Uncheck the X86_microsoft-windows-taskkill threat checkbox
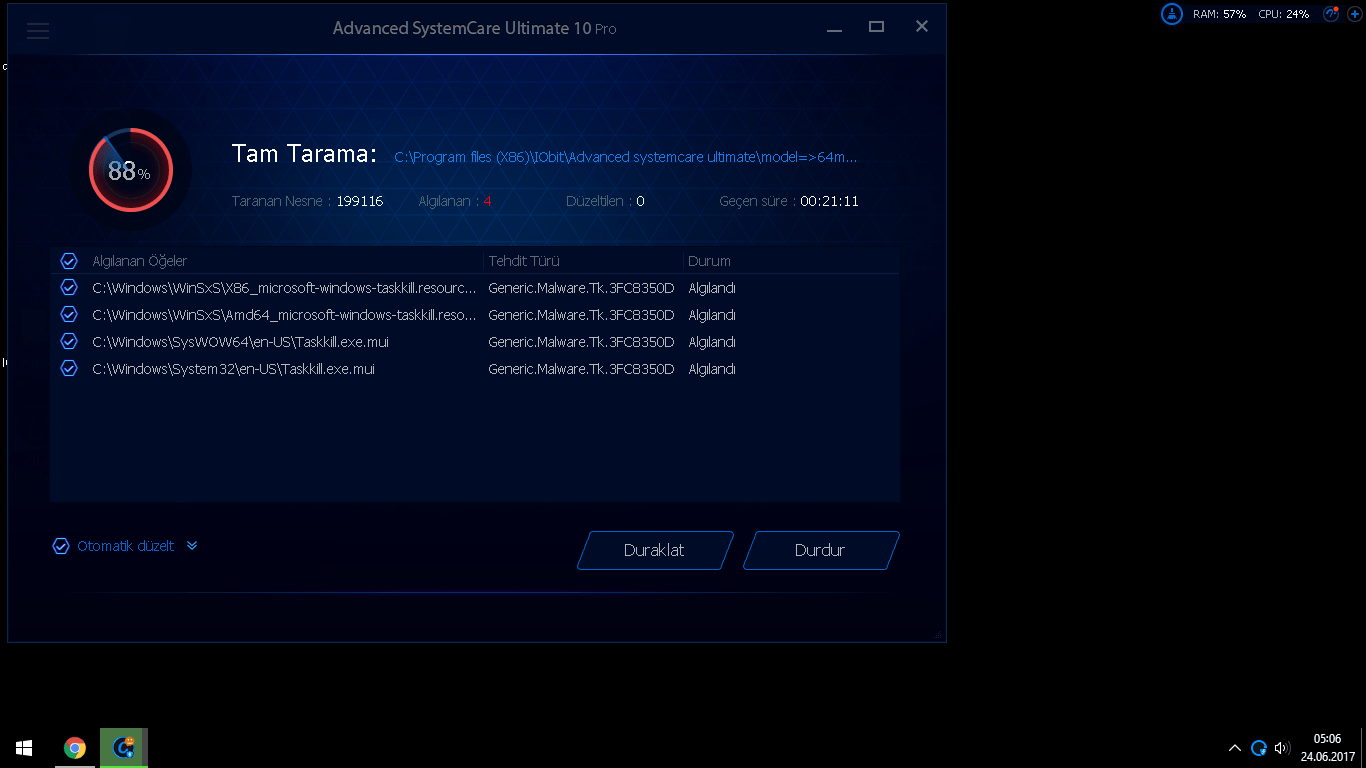 click(x=69, y=287)
